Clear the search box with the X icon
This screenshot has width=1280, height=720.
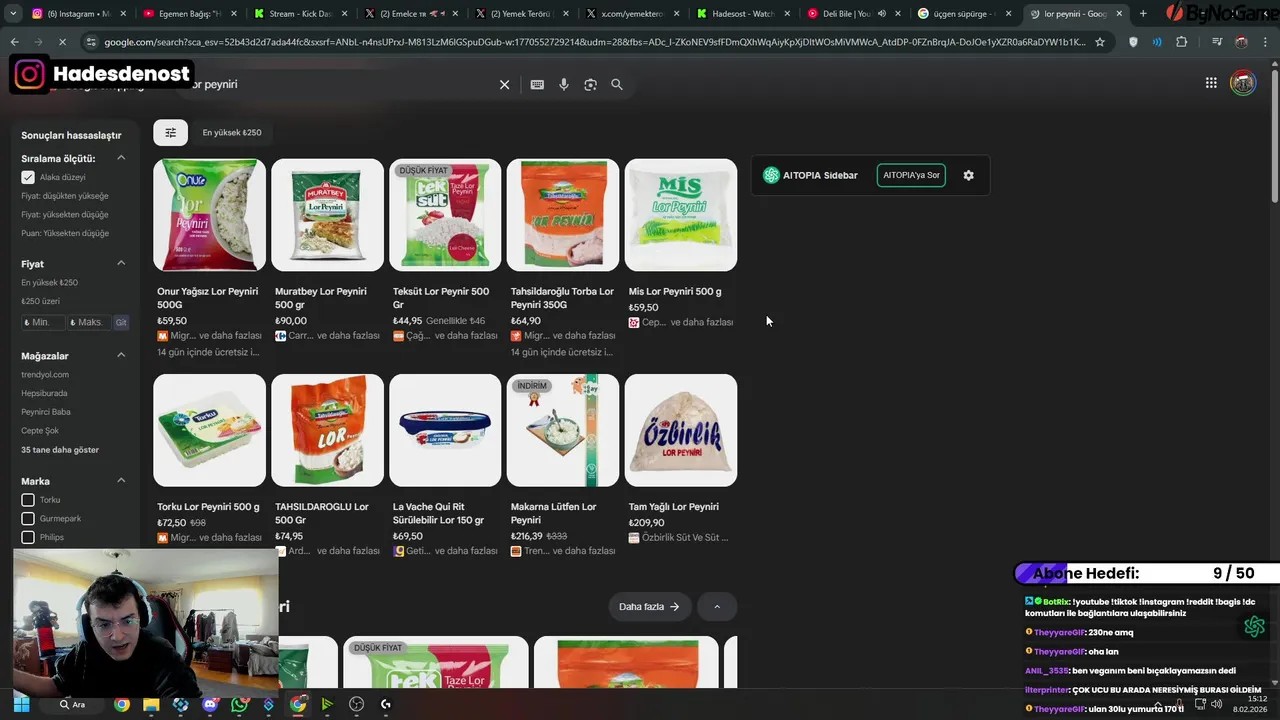pyautogui.click(x=504, y=85)
